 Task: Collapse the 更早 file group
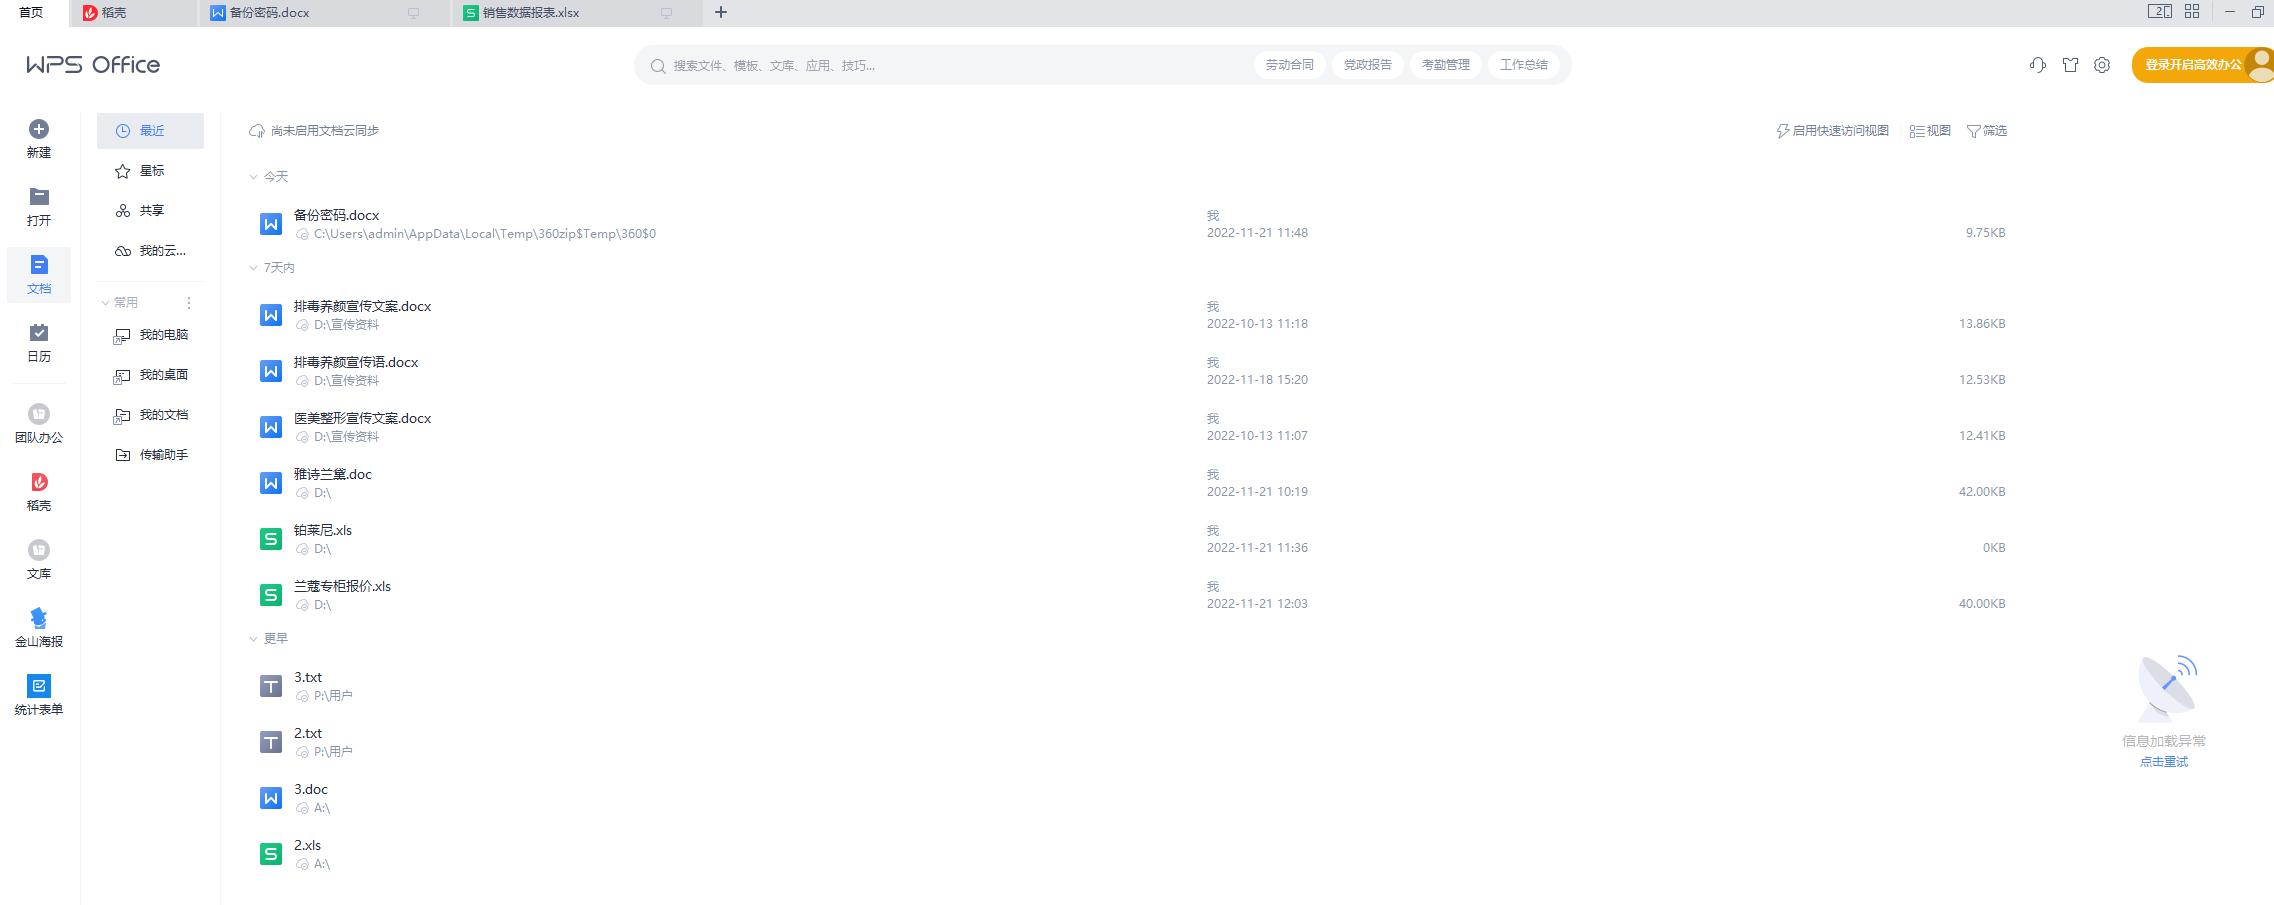point(254,639)
